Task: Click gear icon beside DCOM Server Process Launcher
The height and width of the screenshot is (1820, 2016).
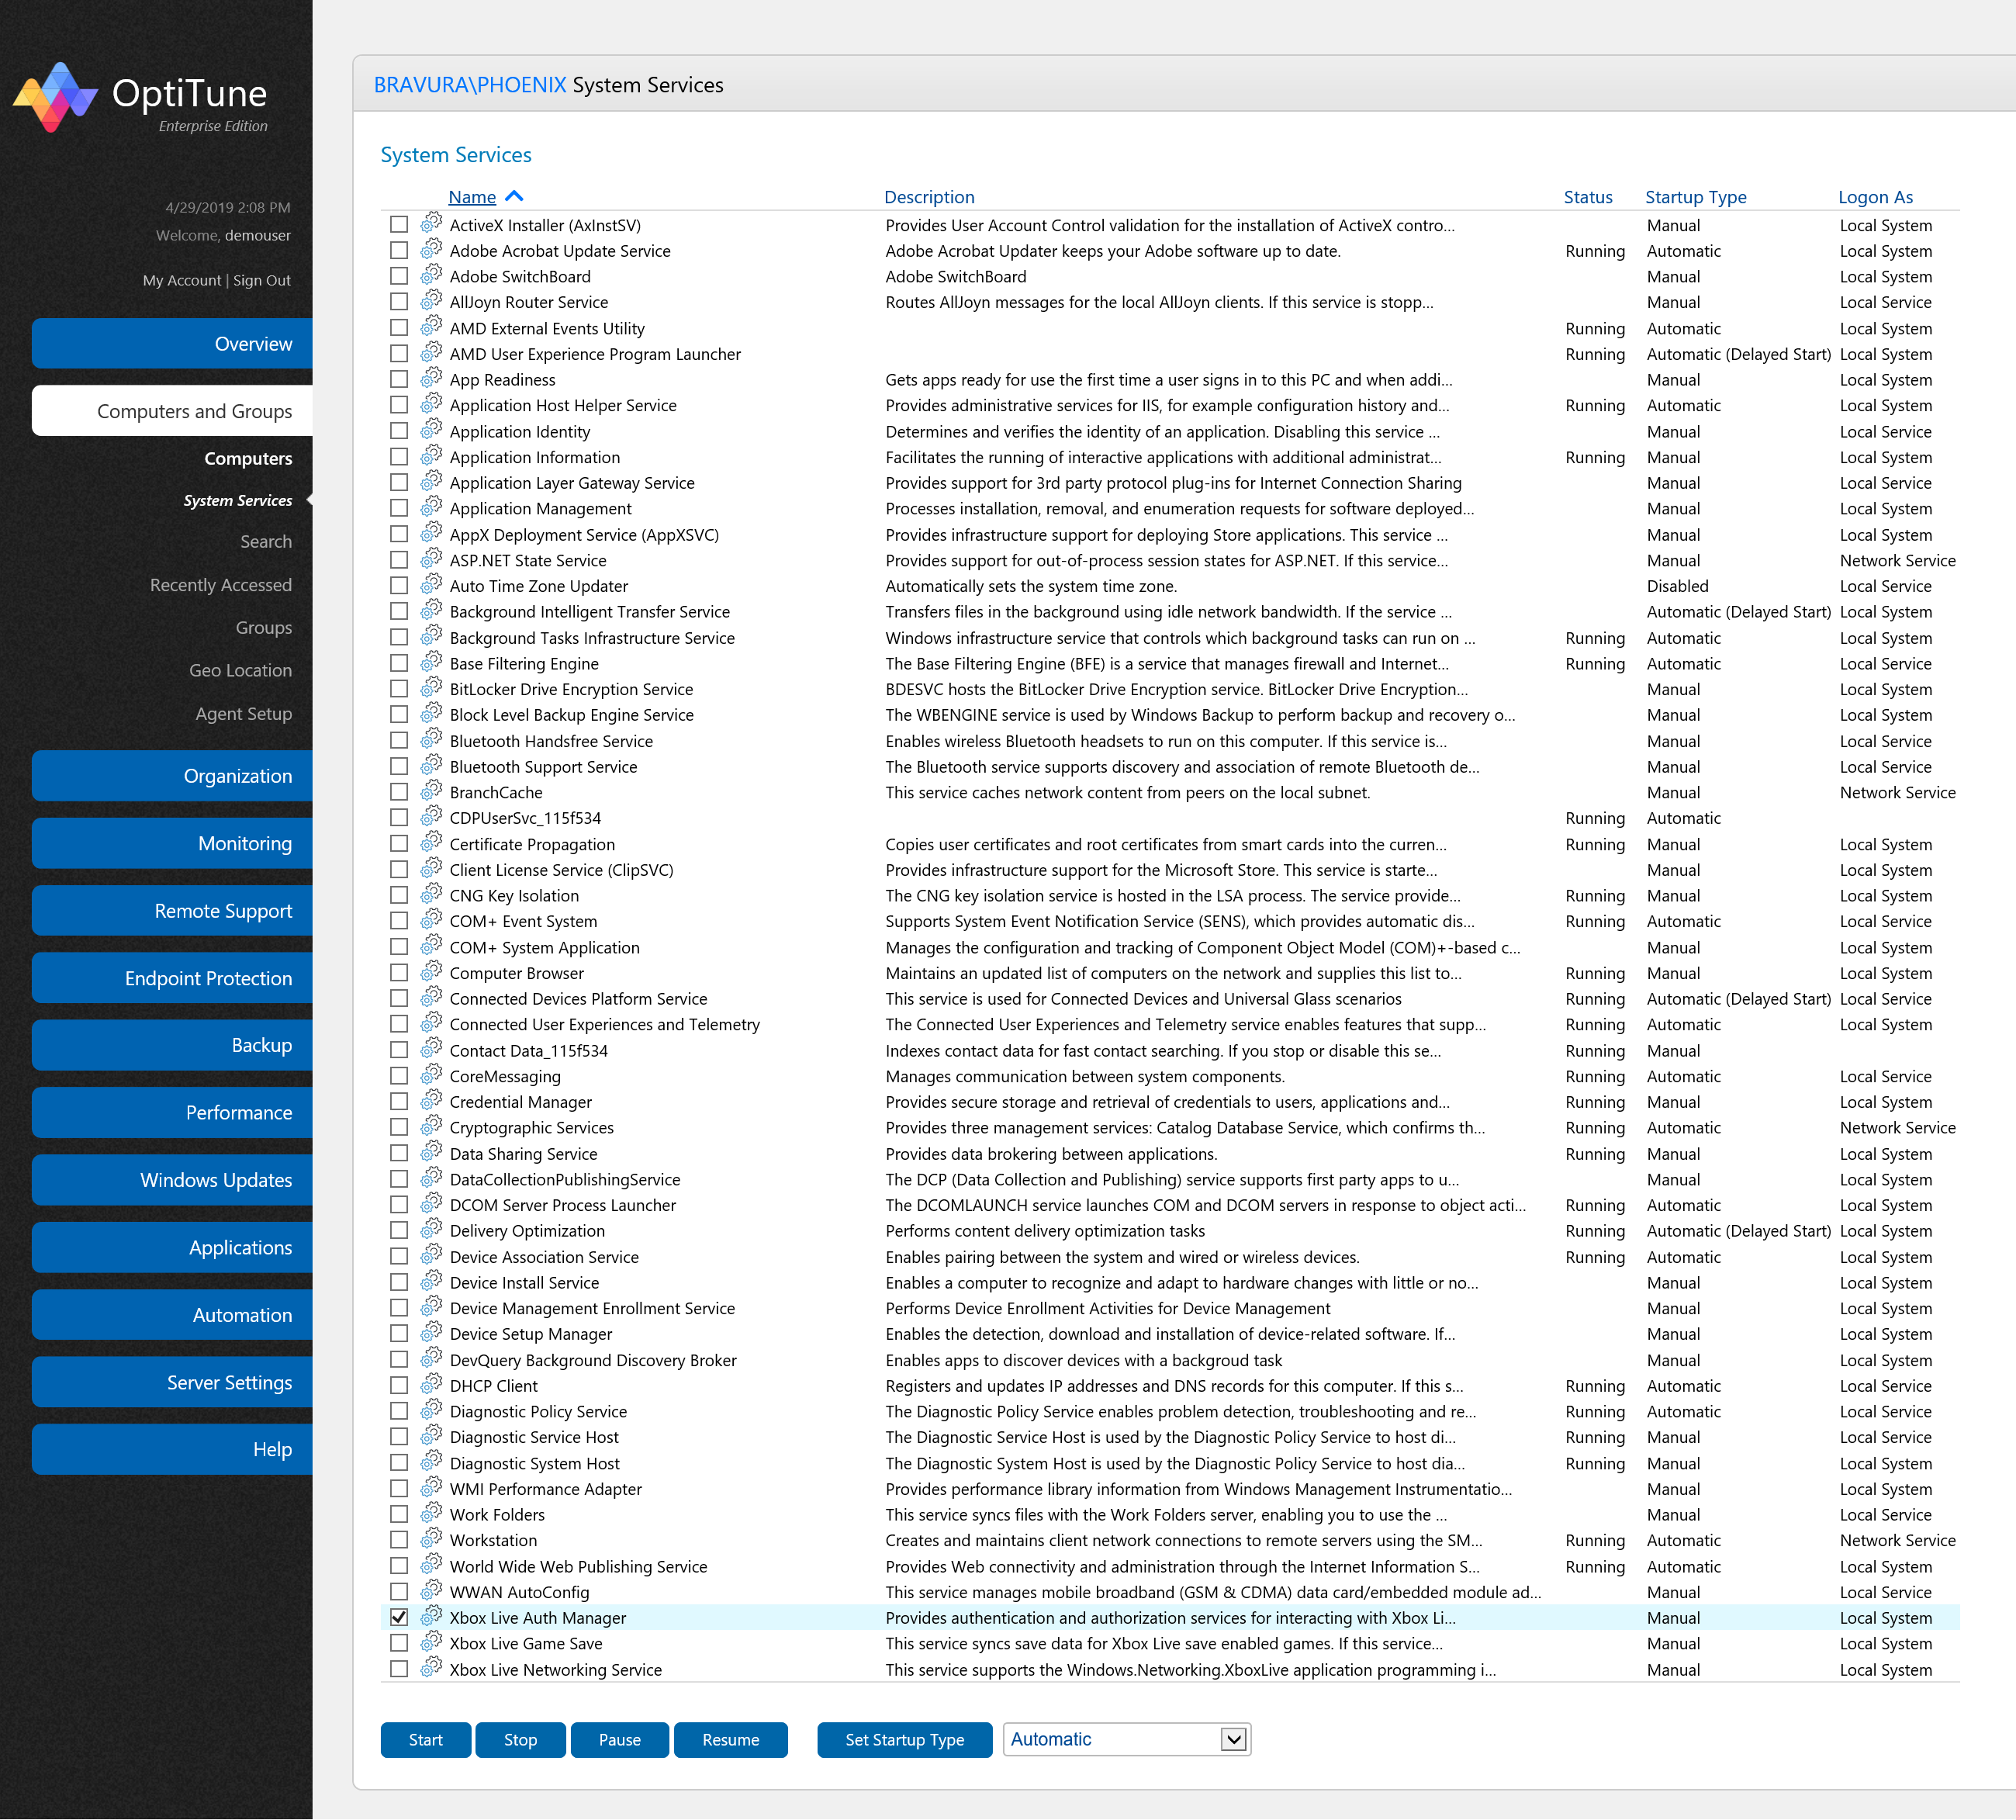Action: pyautogui.click(x=431, y=1203)
